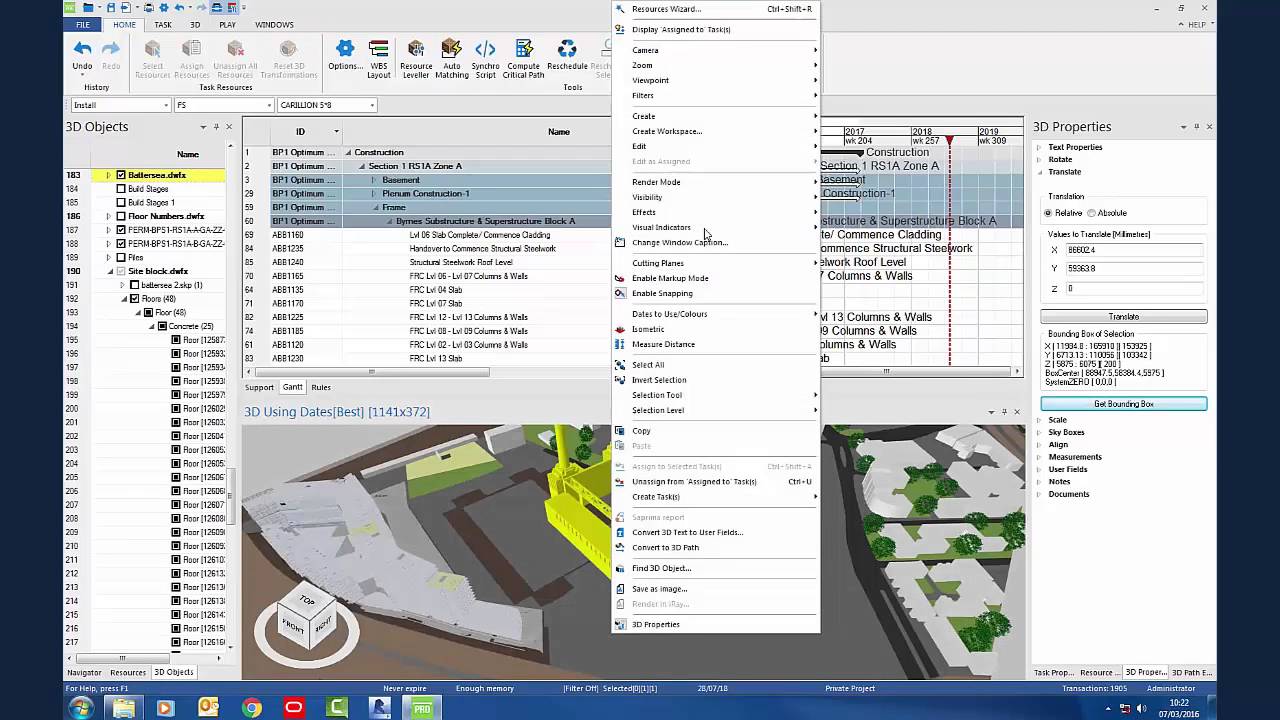This screenshot has height=720, width=1280.
Task: Collapse the Translate section
Action: (1038, 172)
